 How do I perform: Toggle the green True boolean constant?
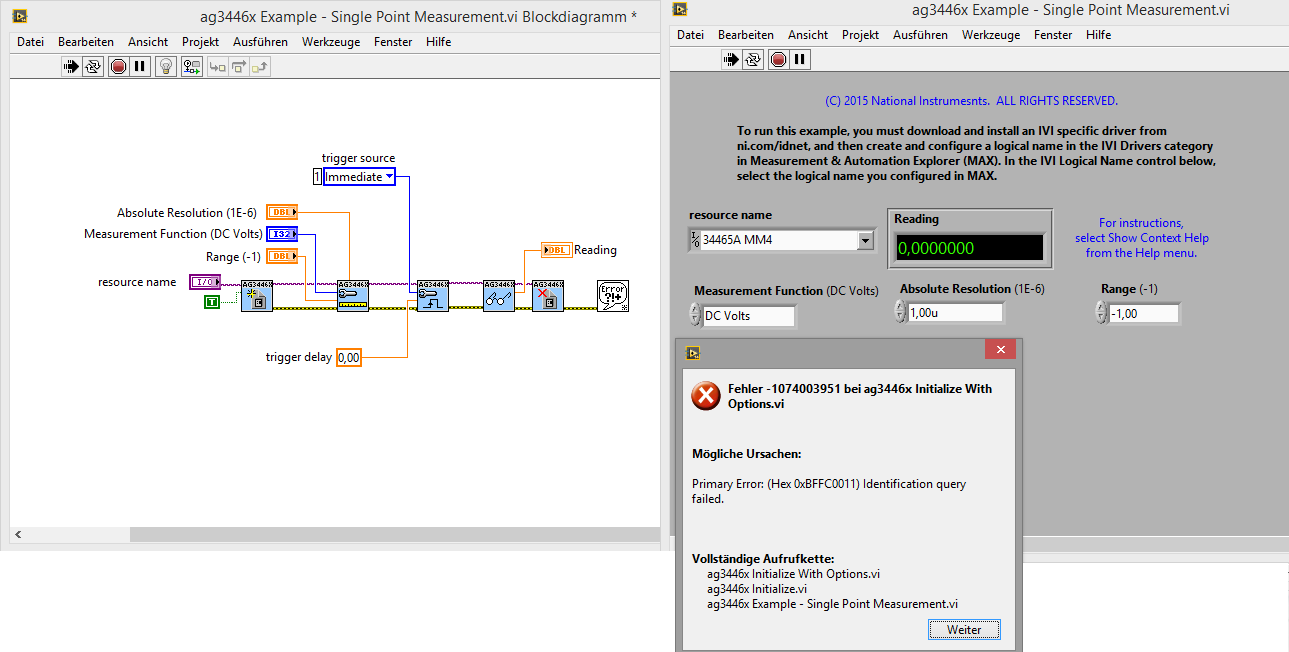coord(211,302)
